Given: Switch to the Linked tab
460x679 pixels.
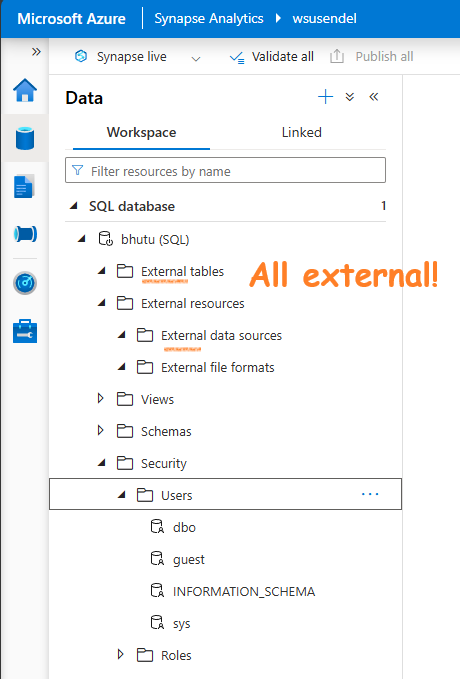Looking at the screenshot, I should pos(301,132).
